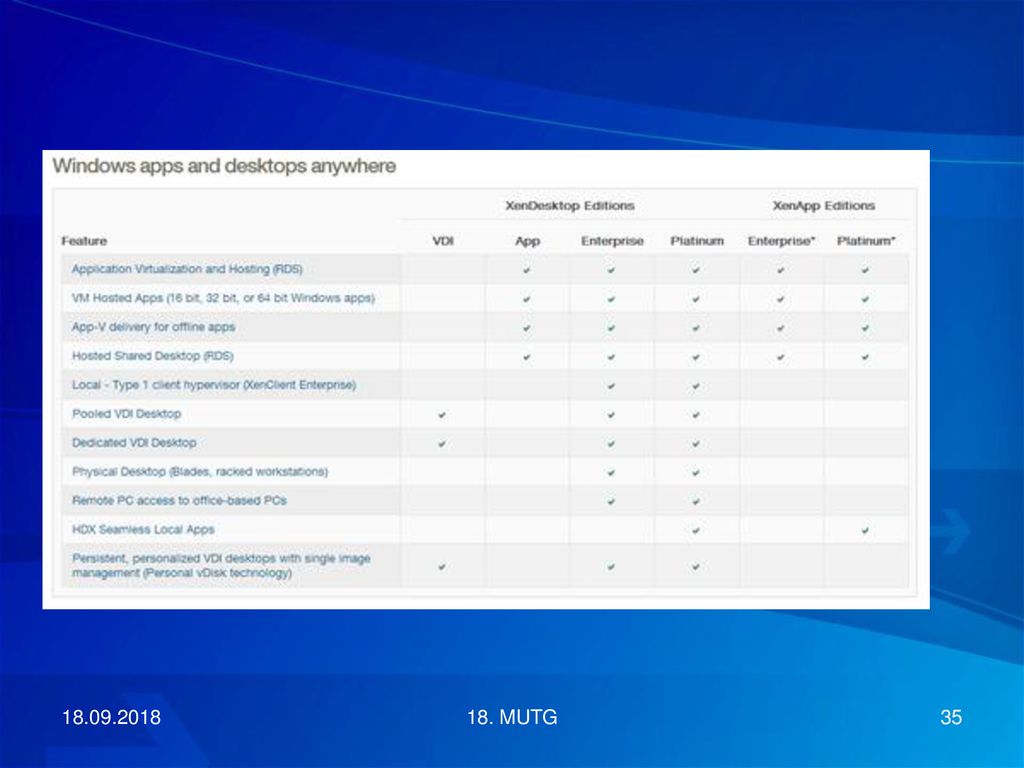The height and width of the screenshot is (768, 1024).
Task: Click the XenApp "Enterprise*" column header
Action: click(781, 241)
